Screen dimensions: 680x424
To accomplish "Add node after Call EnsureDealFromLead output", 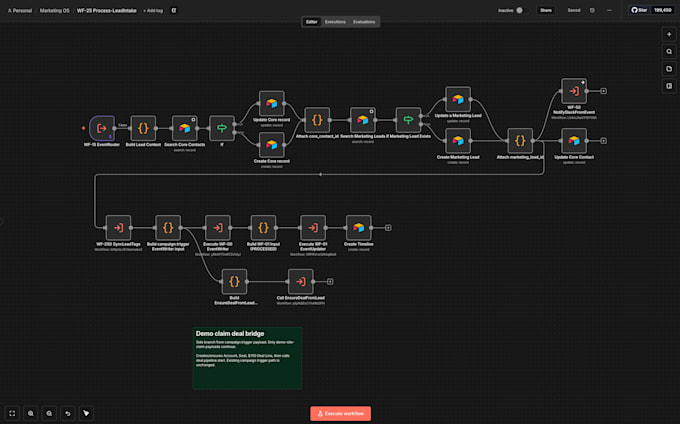I will pyautogui.click(x=330, y=282).
